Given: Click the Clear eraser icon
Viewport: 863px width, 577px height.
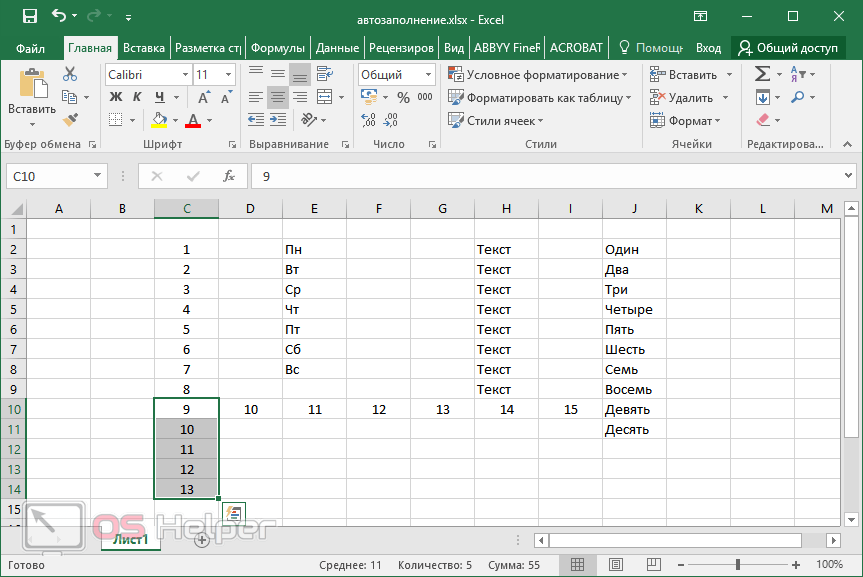Looking at the screenshot, I should pos(764,120).
